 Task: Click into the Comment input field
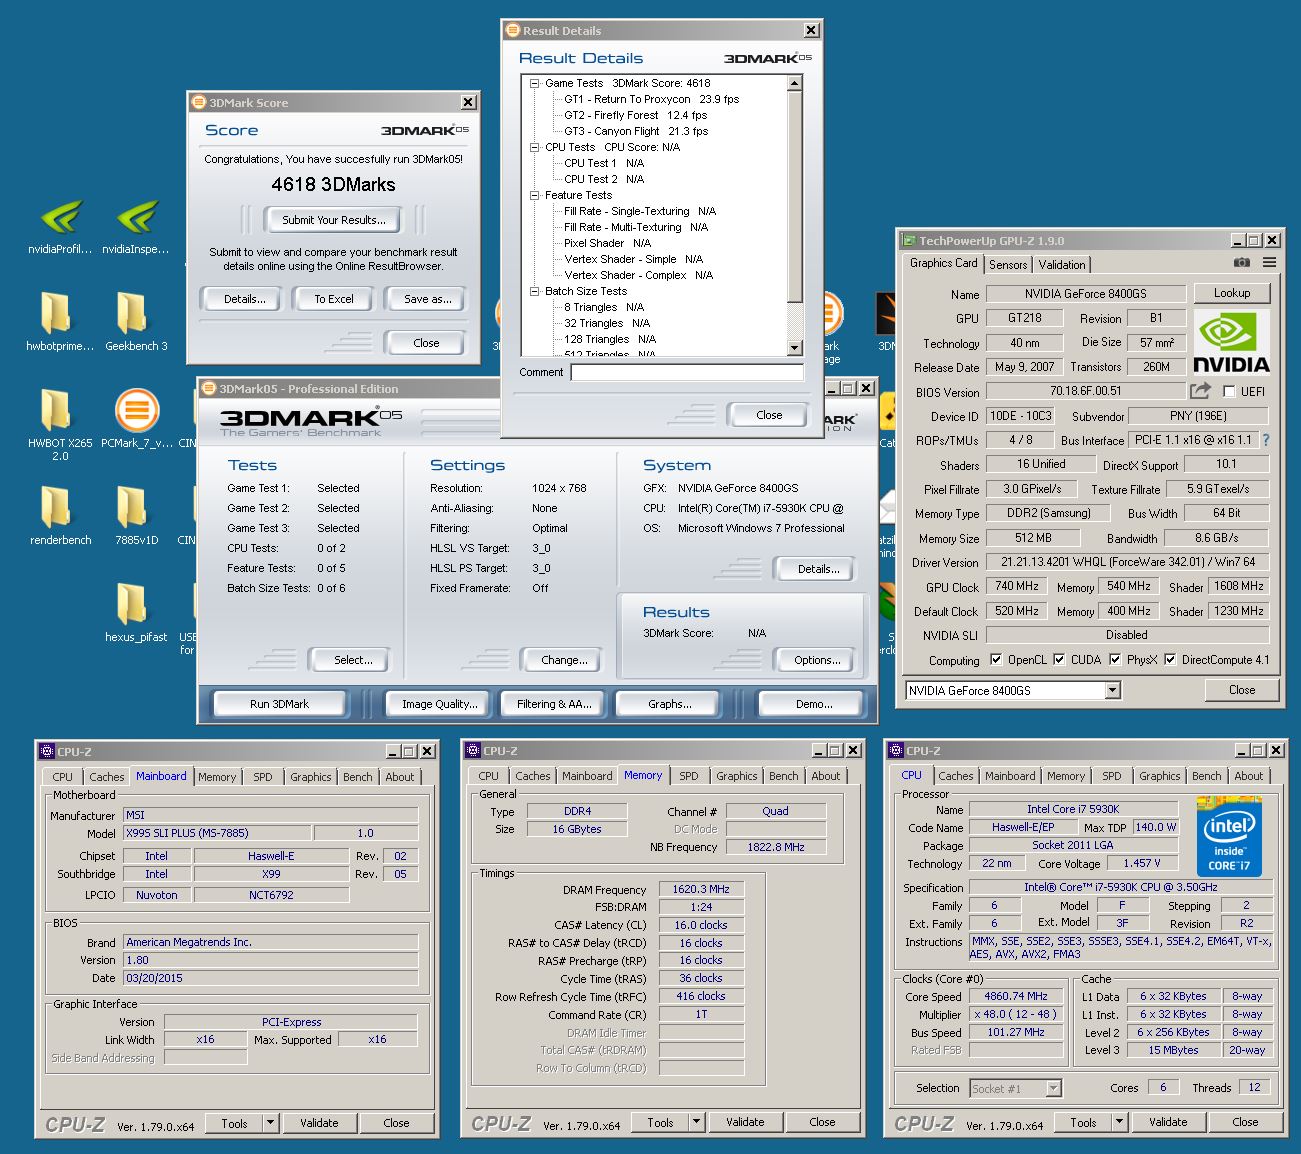[687, 372]
